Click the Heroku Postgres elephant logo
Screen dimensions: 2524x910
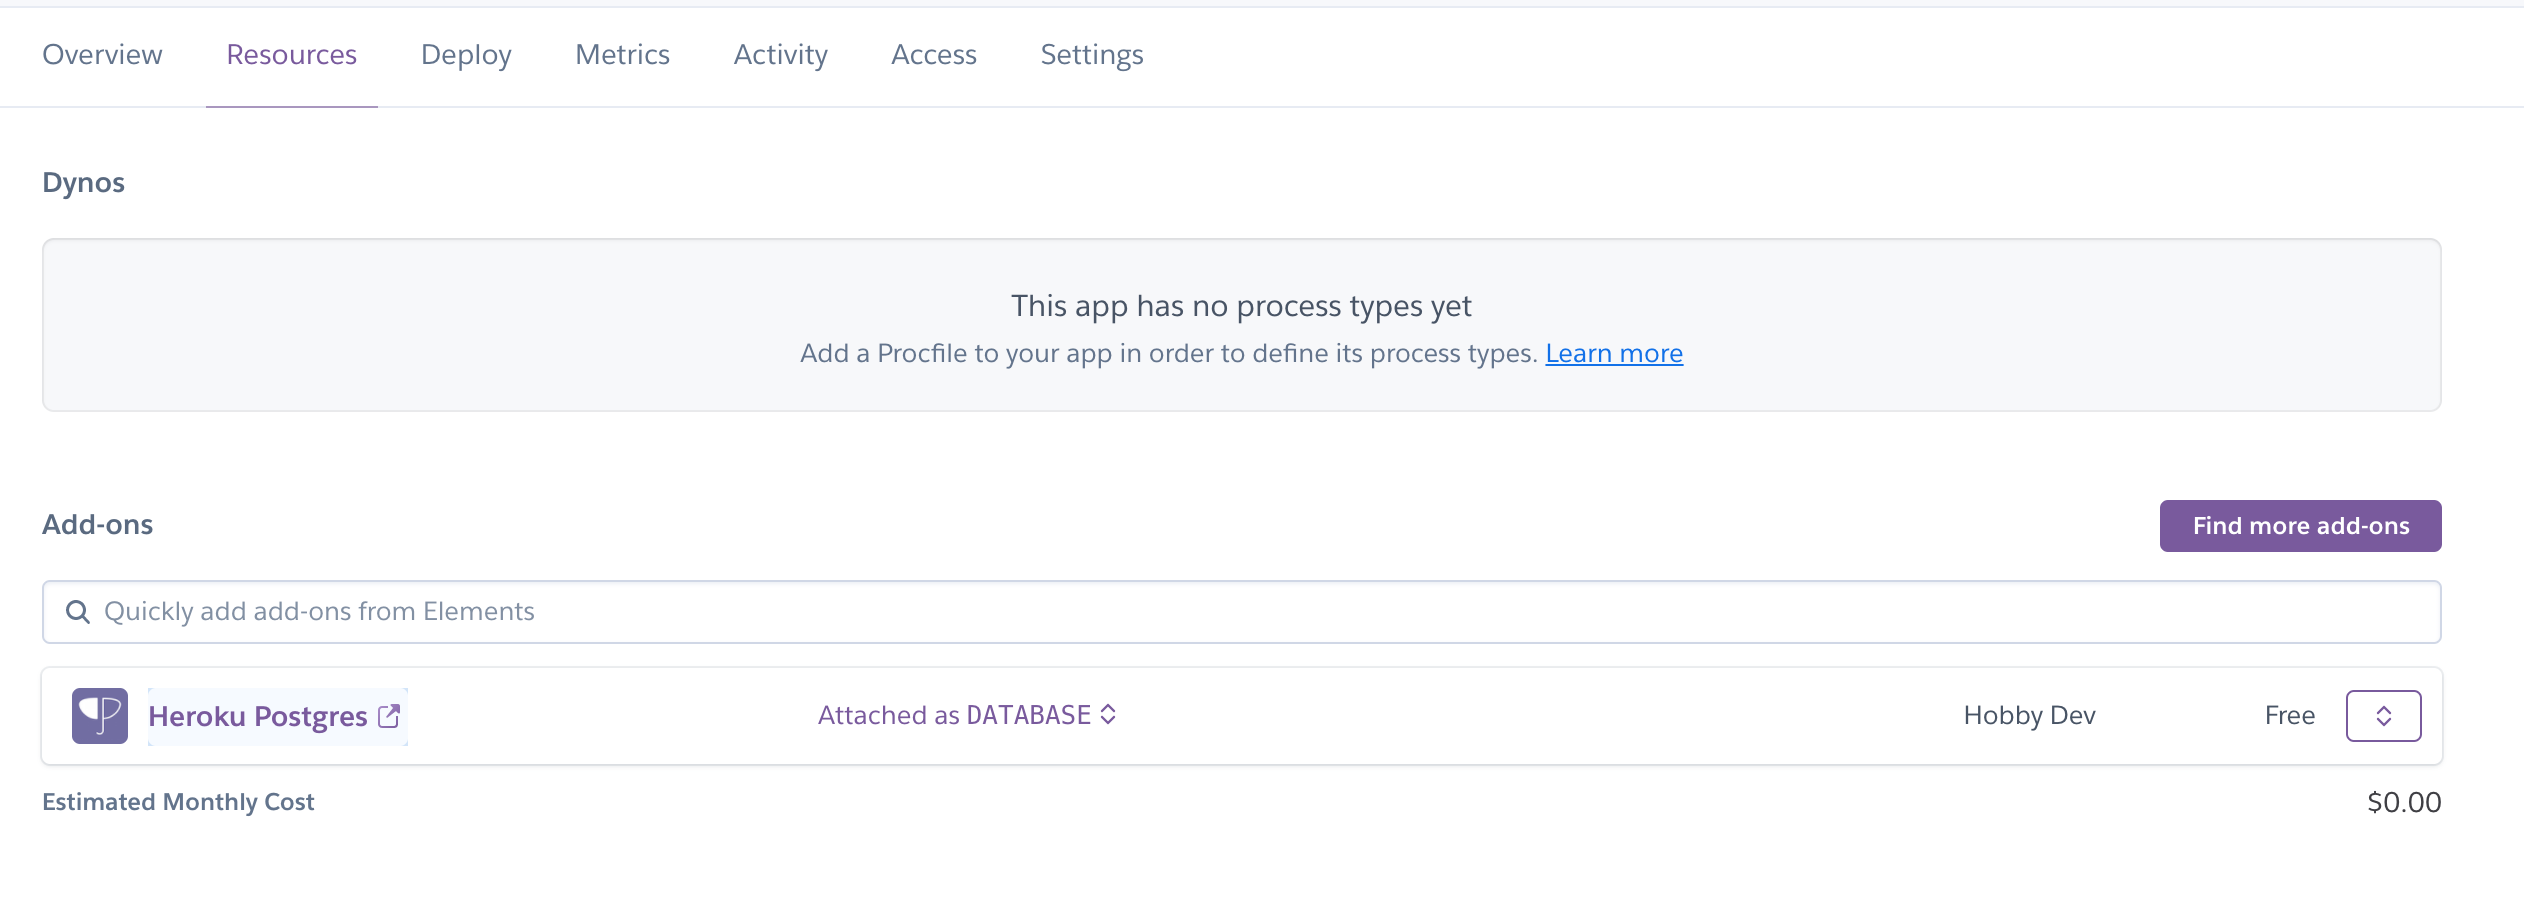click(x=100, y=716)
